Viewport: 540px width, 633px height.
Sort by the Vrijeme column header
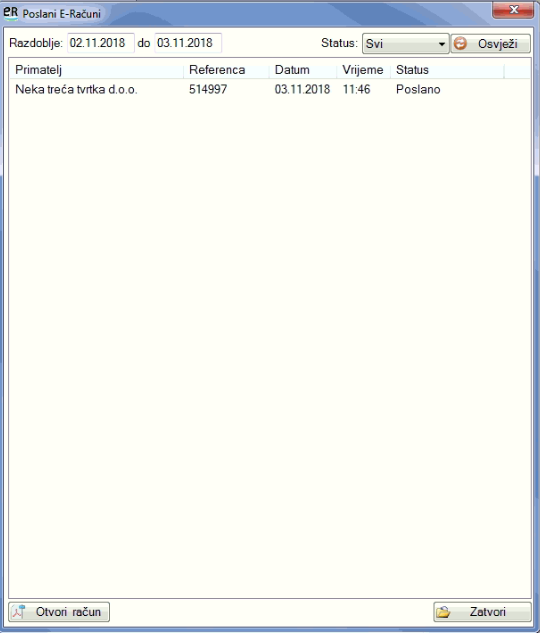tap(363, 70)
